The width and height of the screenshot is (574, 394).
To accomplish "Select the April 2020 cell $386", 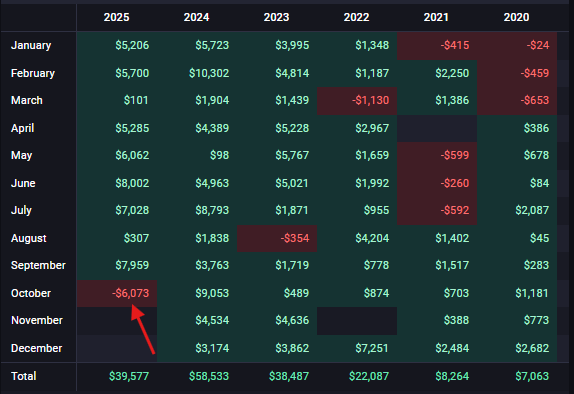I will pyautogui.click(x=517, y=128).
